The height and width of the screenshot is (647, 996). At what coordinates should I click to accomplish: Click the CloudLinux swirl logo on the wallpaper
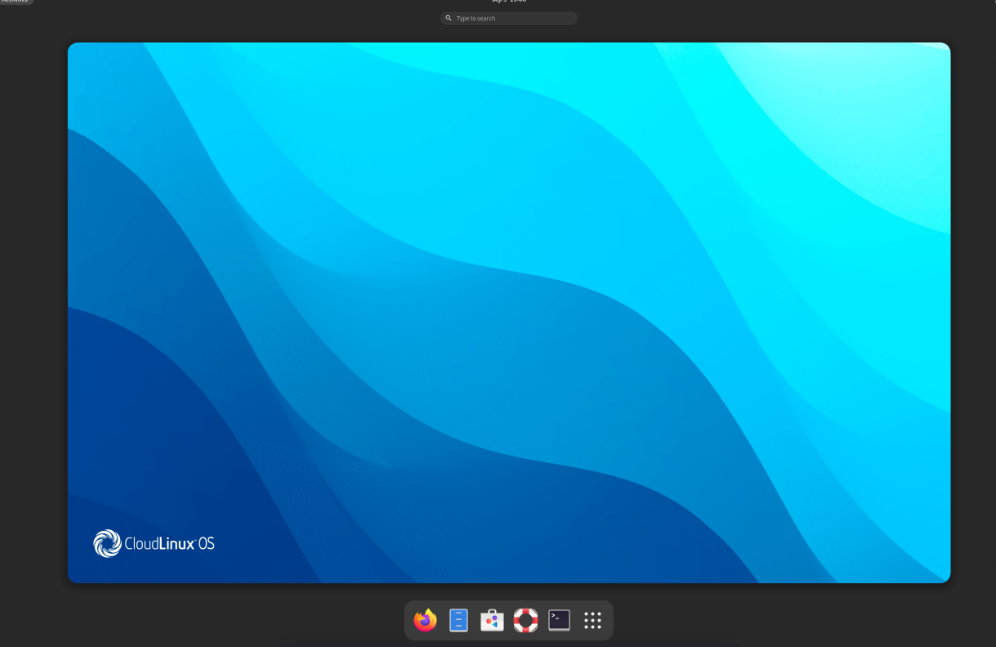(106, 543)
